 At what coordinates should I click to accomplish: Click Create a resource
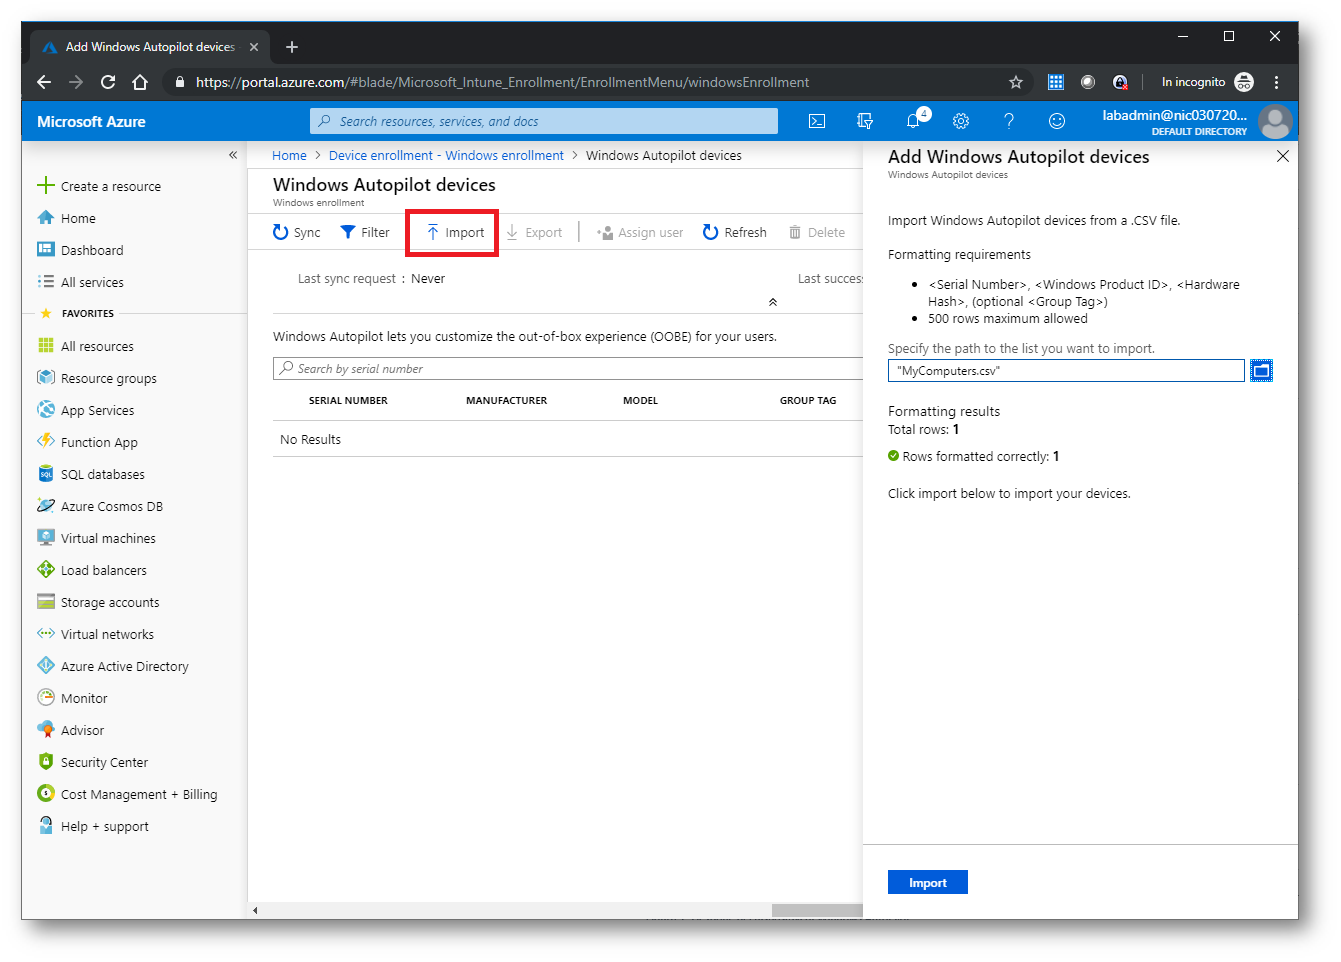(99, 186)
